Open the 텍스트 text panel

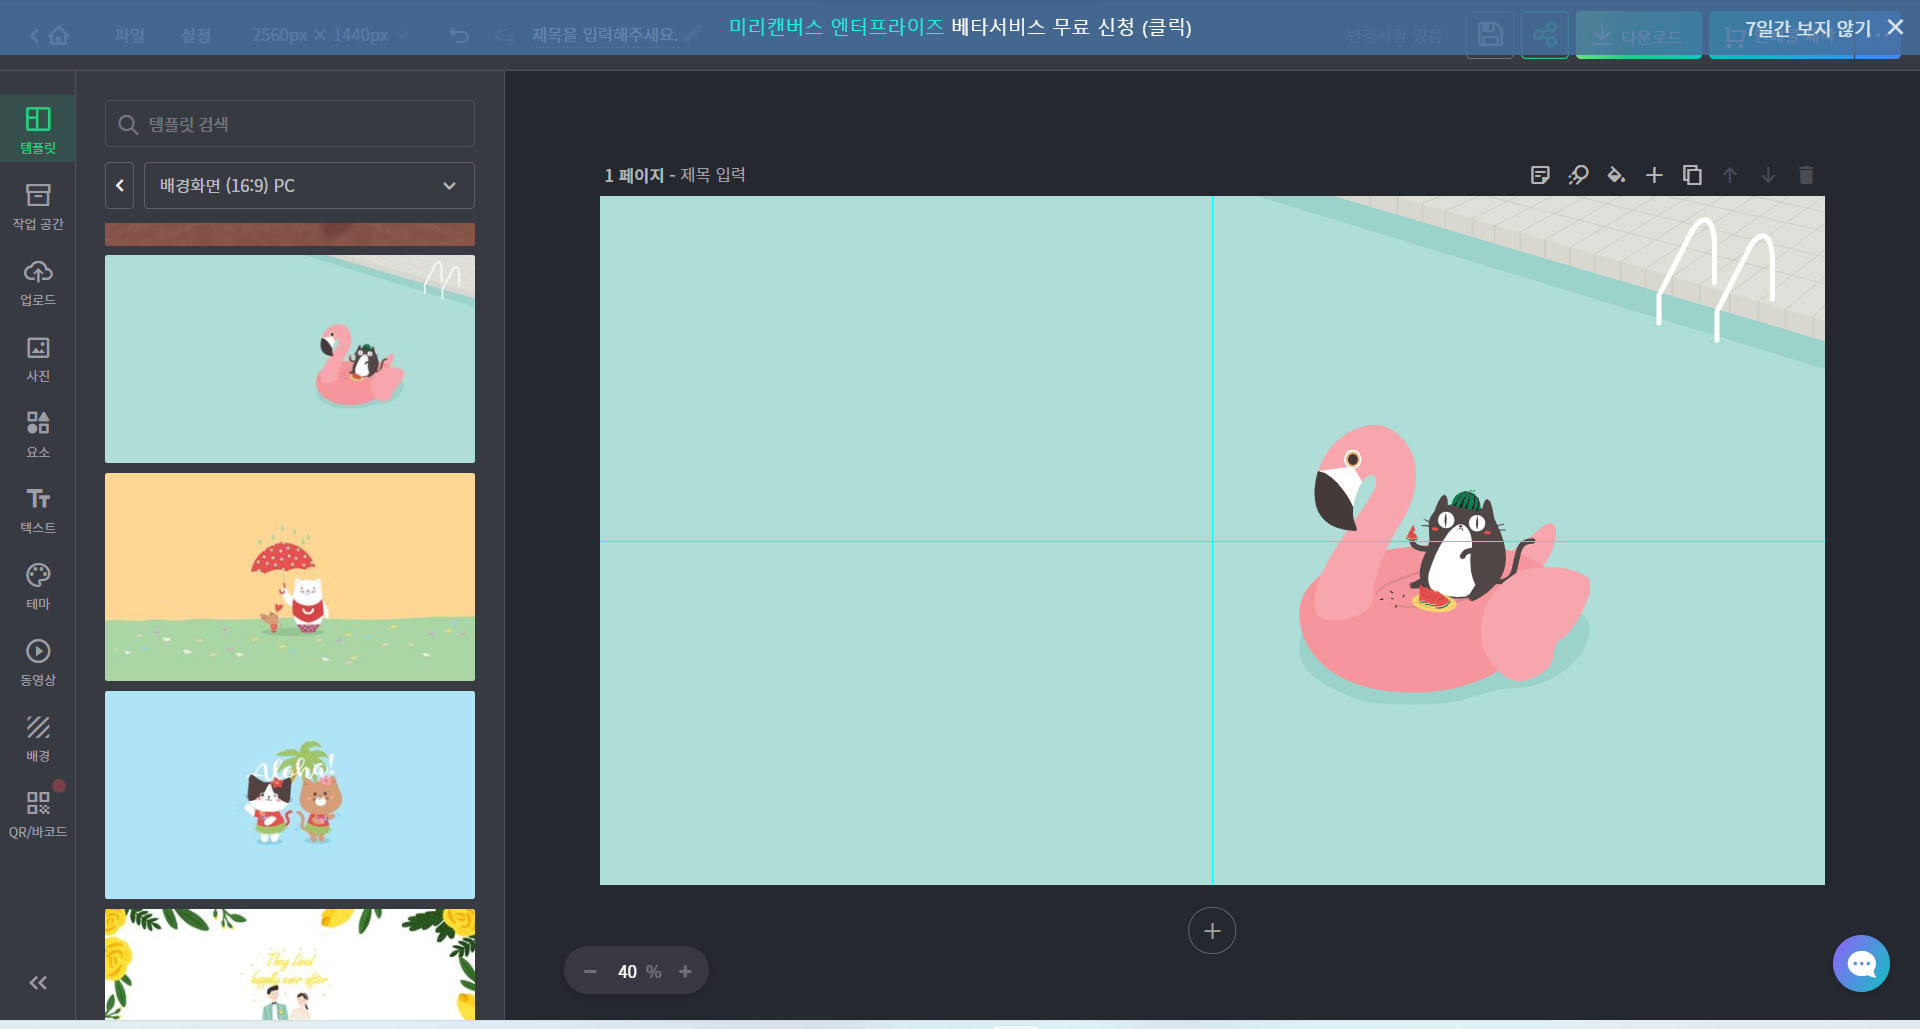38,510
